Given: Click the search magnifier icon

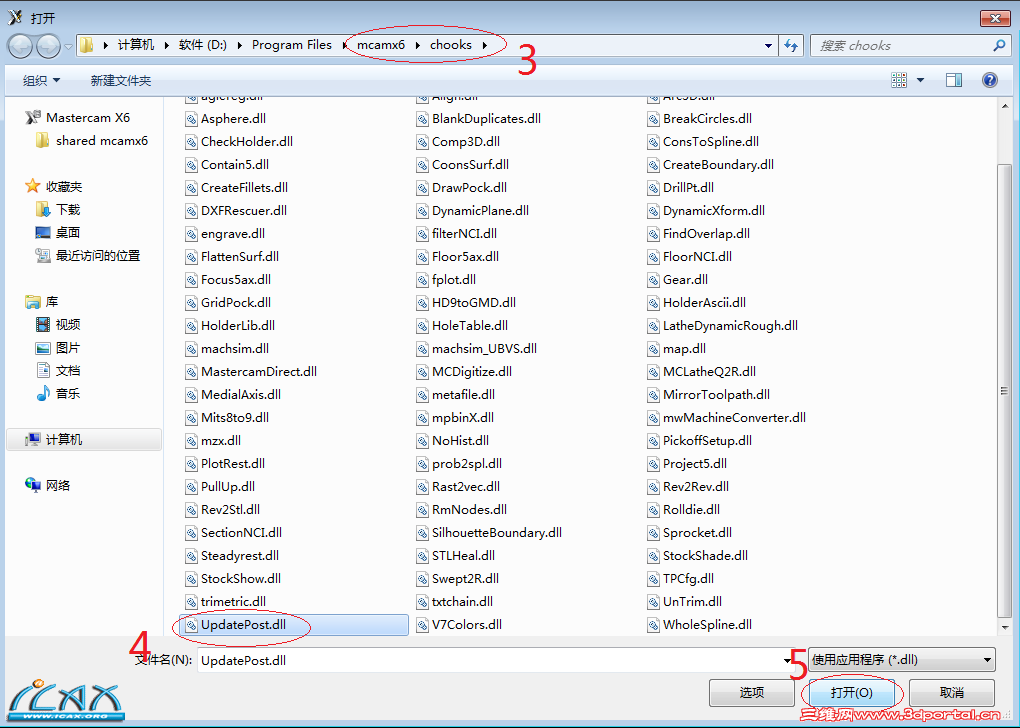Looking at the screenshot, I should [x=999, y=46].
